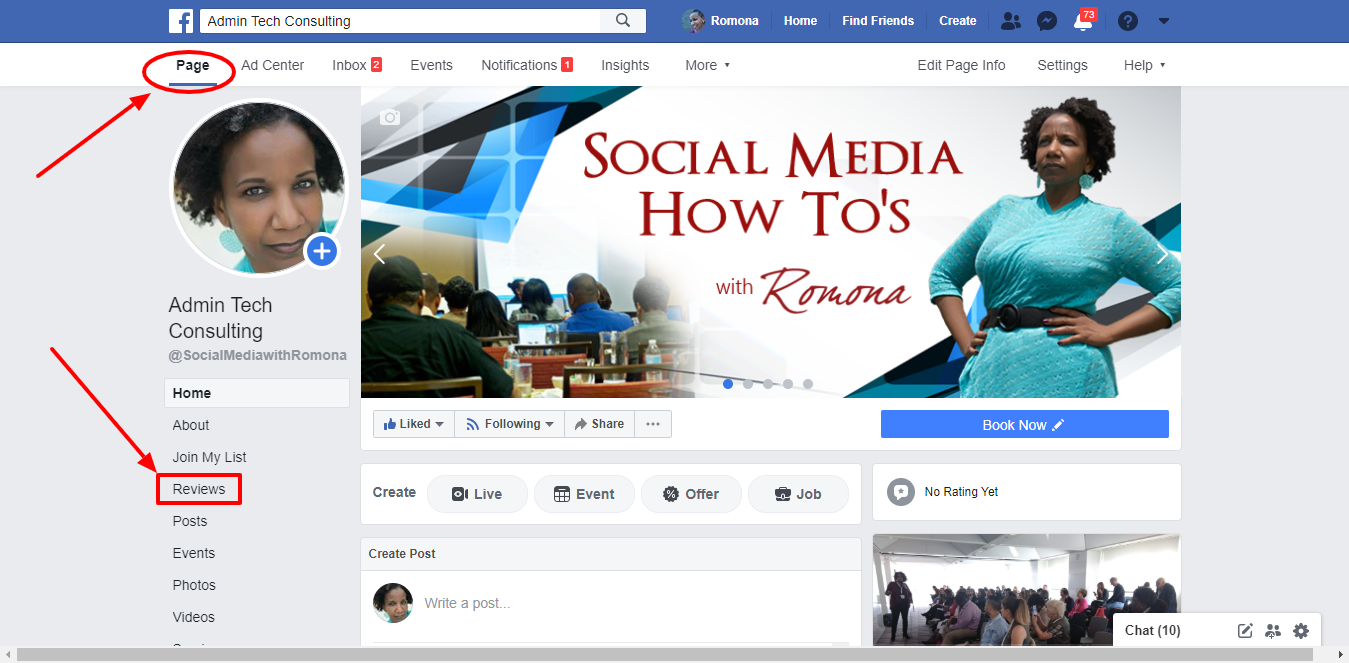
Task: Click the search magnifier button
Action: (x=623, y=21)
